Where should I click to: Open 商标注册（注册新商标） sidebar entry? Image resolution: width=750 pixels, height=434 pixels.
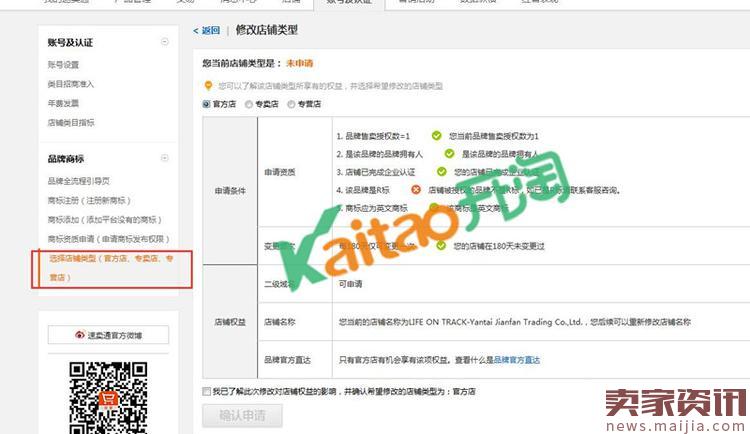click(x=89, y=200)
